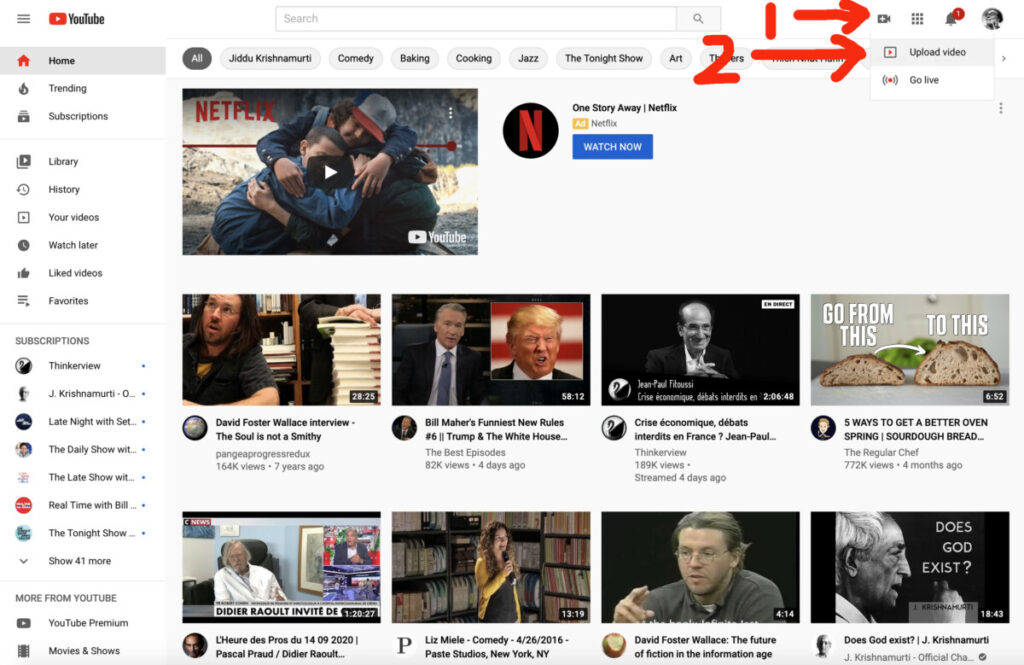Open the account avatar menu
The height and width of the screenshot is (665, 1024).
[x=992, y=18]
